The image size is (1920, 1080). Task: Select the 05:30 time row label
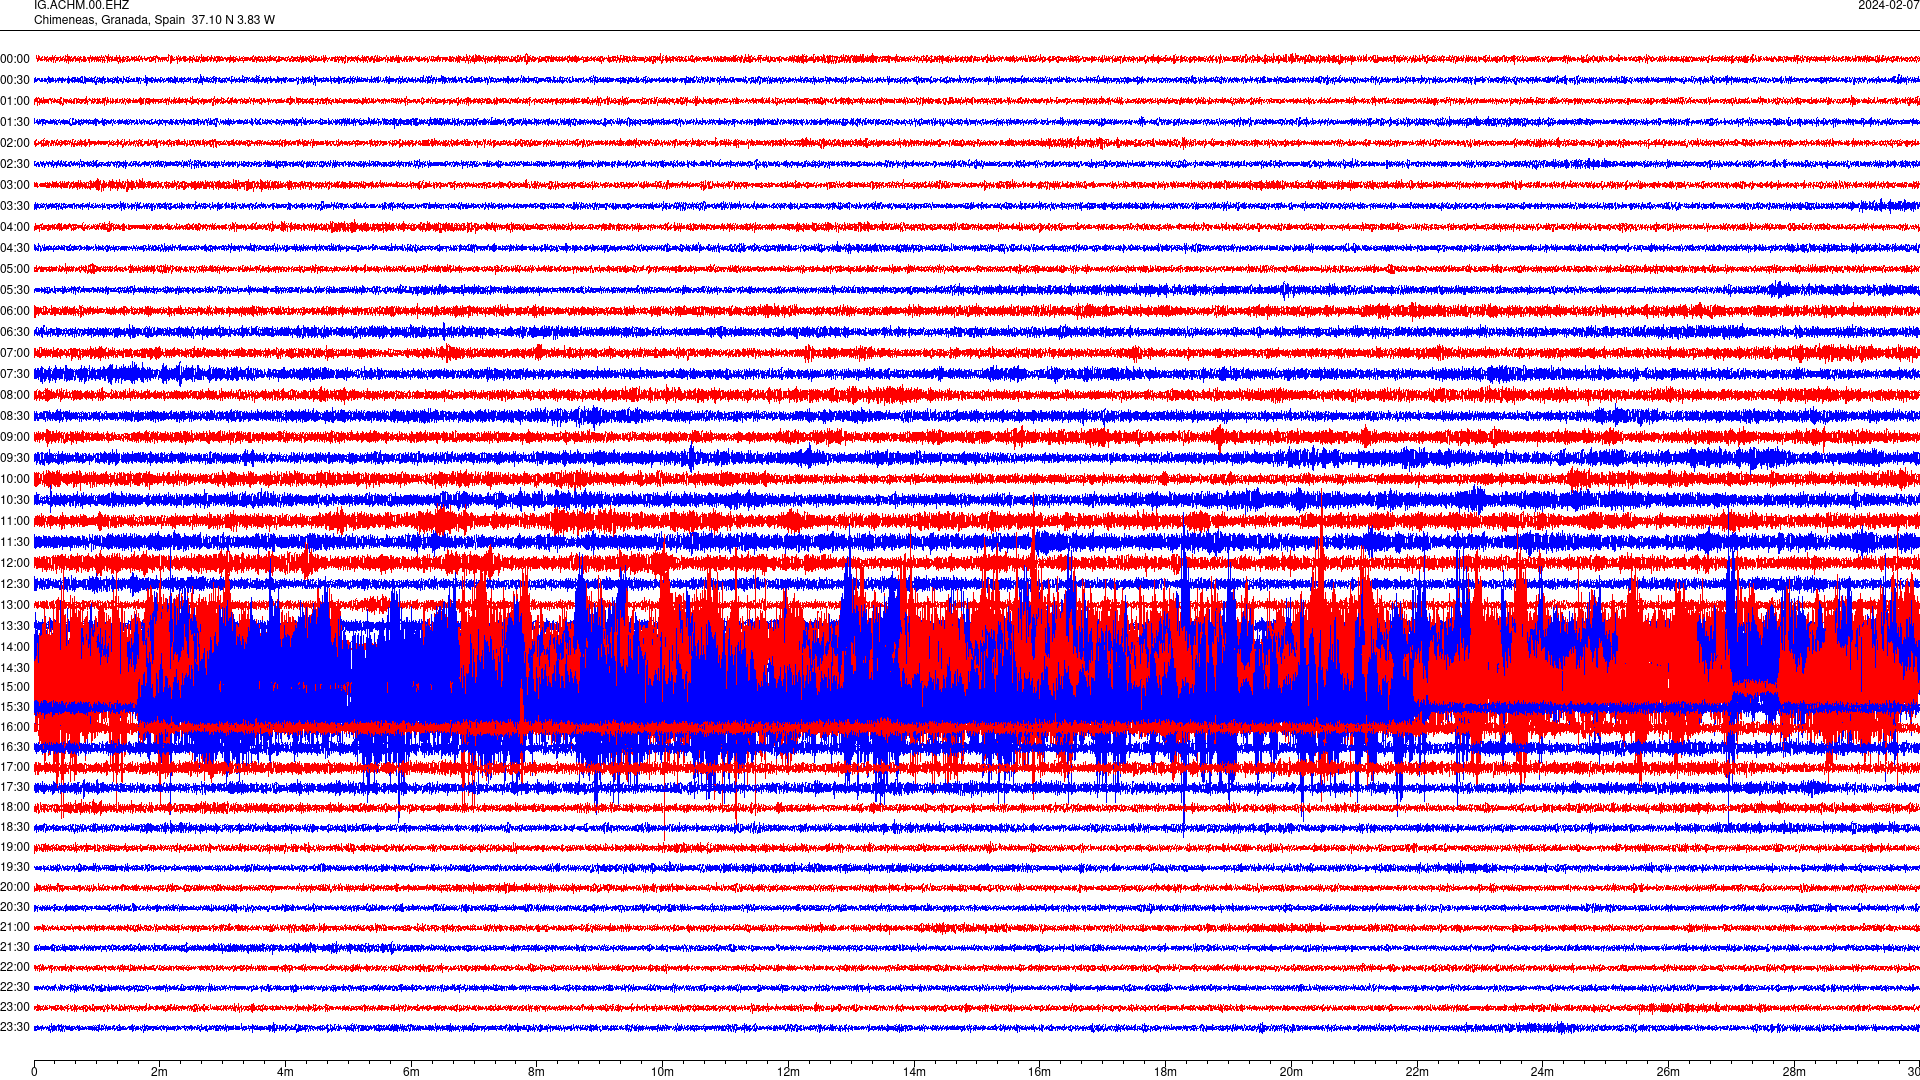point(15,290)
